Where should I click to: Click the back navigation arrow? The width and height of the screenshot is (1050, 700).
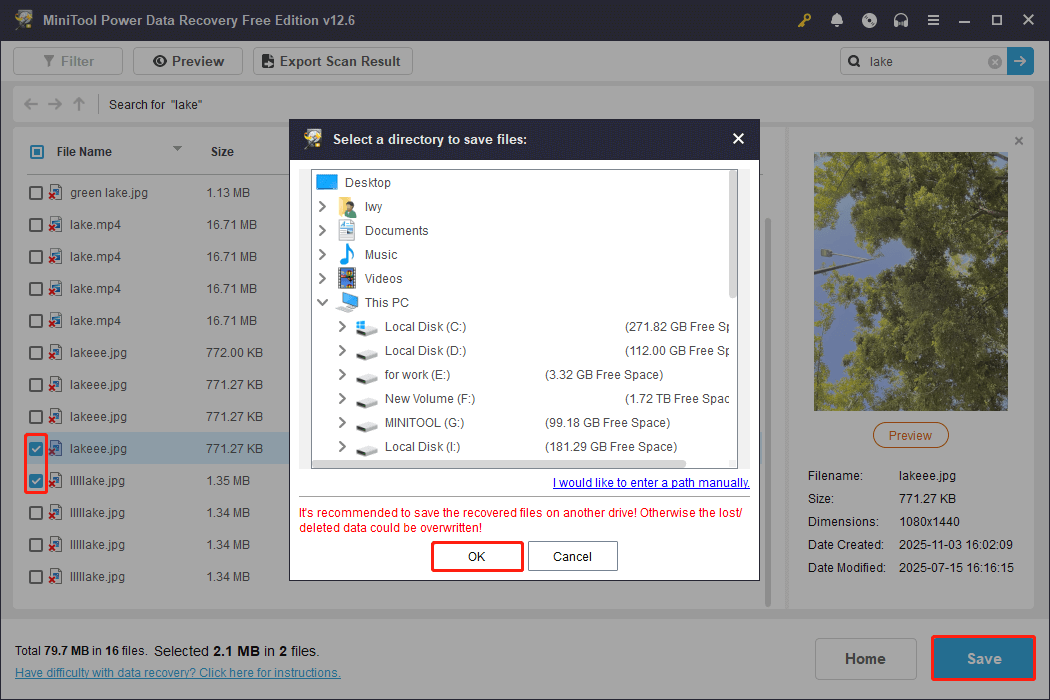click(x=30, y=104)
